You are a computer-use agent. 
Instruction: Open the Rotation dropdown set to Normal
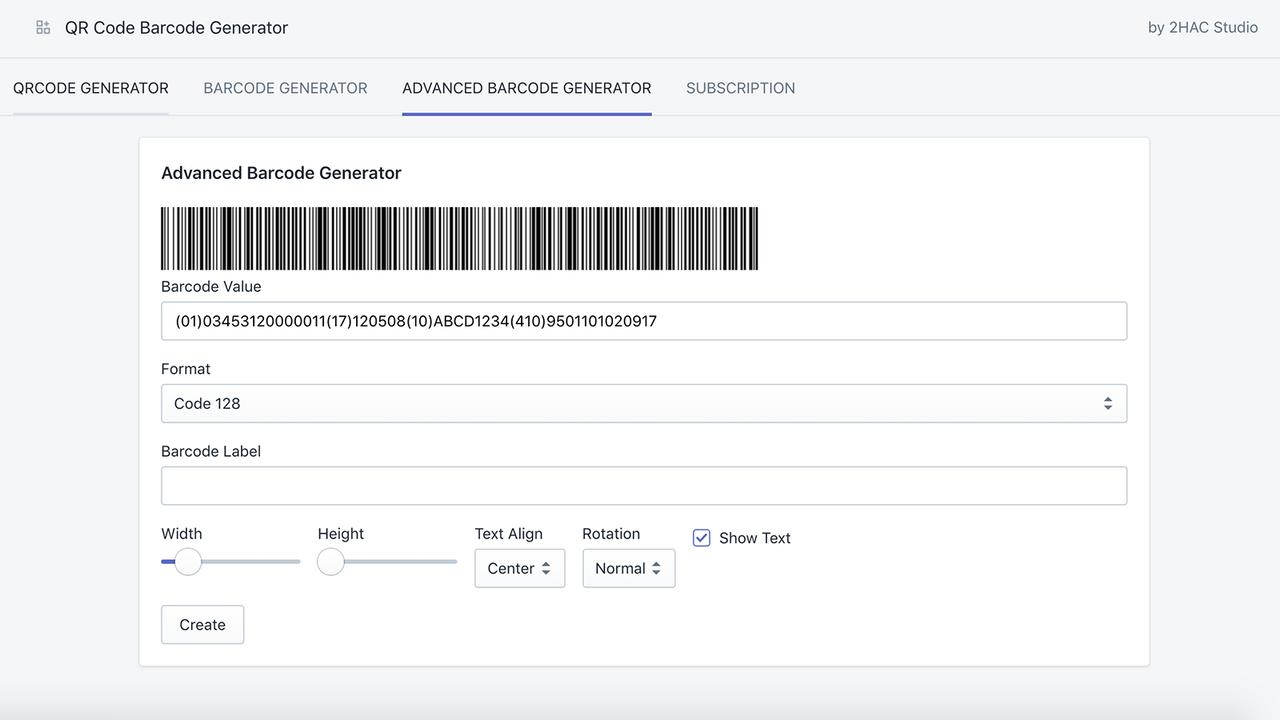pos(629,568)
